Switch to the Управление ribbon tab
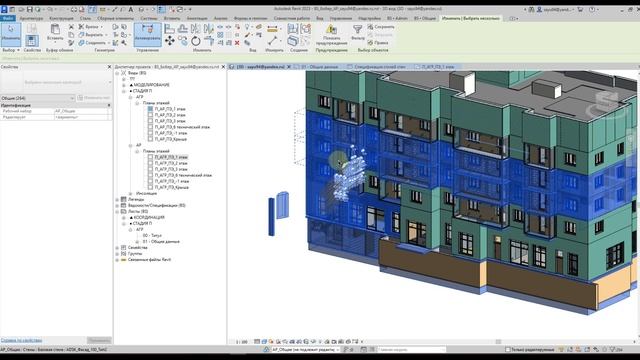 click(x=341, y=18)
